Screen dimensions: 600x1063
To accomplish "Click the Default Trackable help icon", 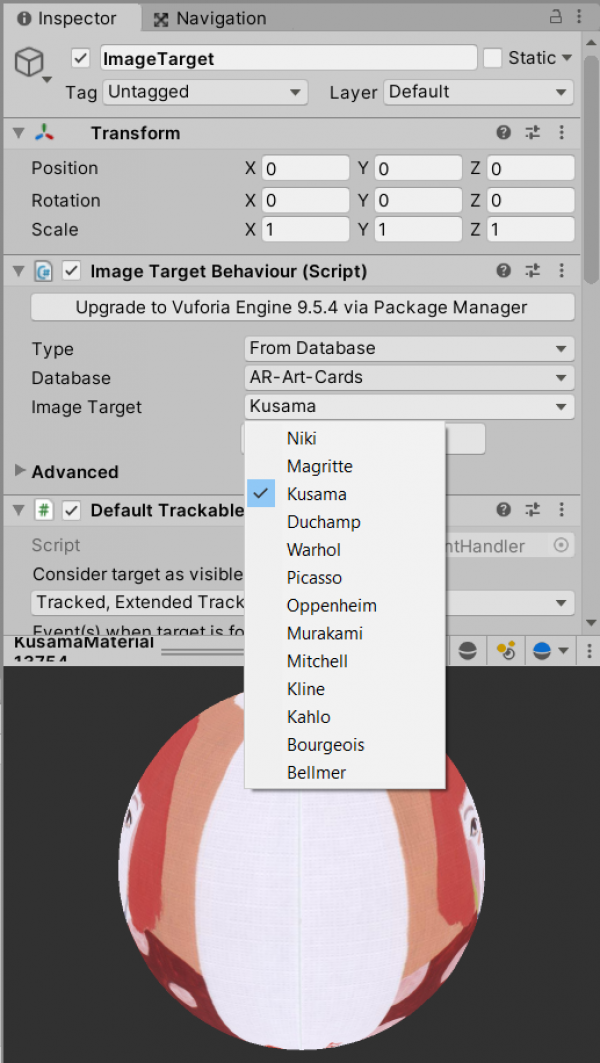I will (x=504, y=510).
